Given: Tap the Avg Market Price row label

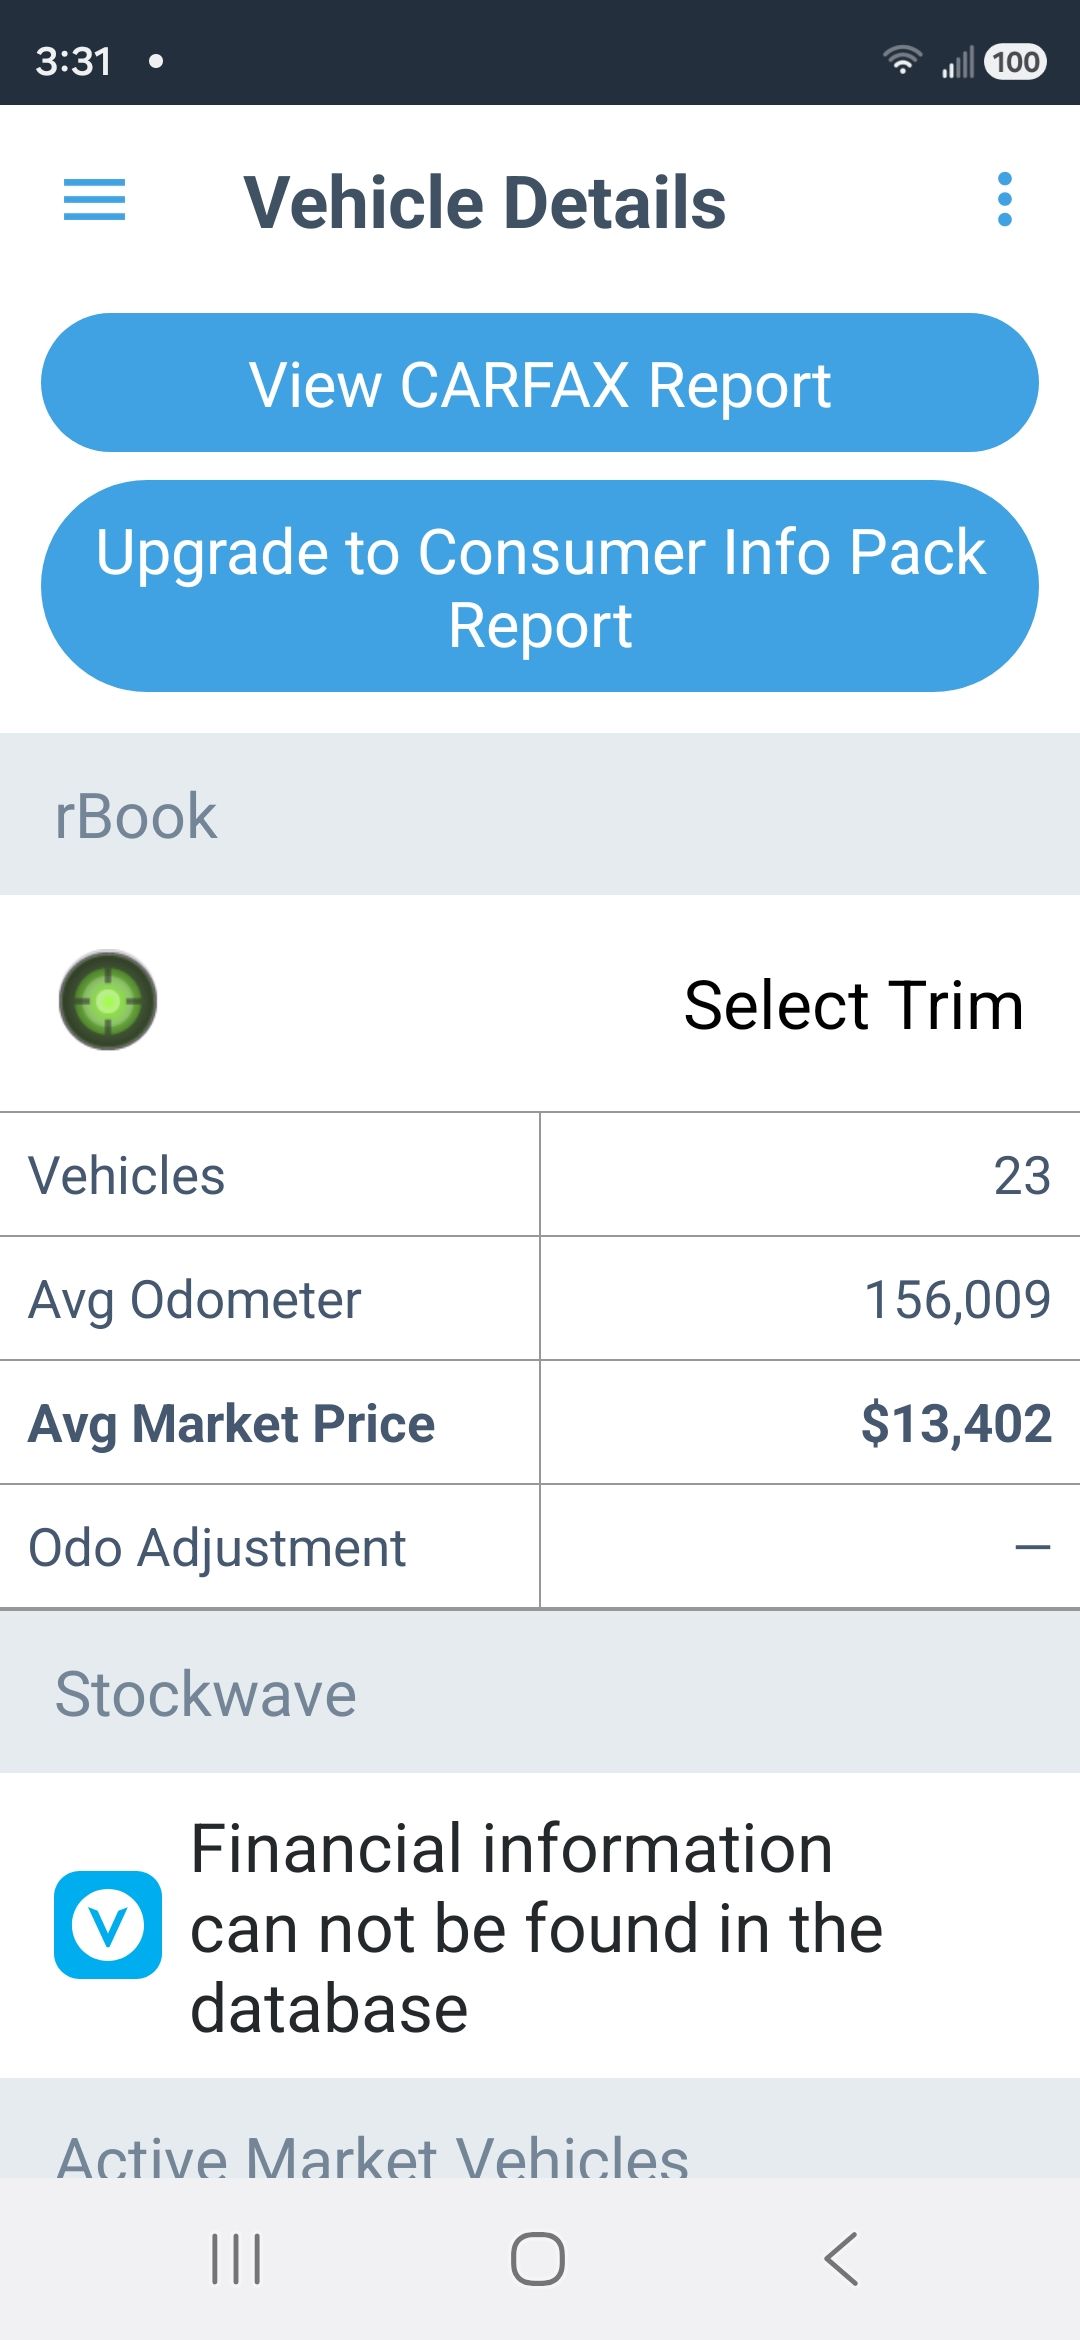Looking at the screenshot, I should point(232,1423).
